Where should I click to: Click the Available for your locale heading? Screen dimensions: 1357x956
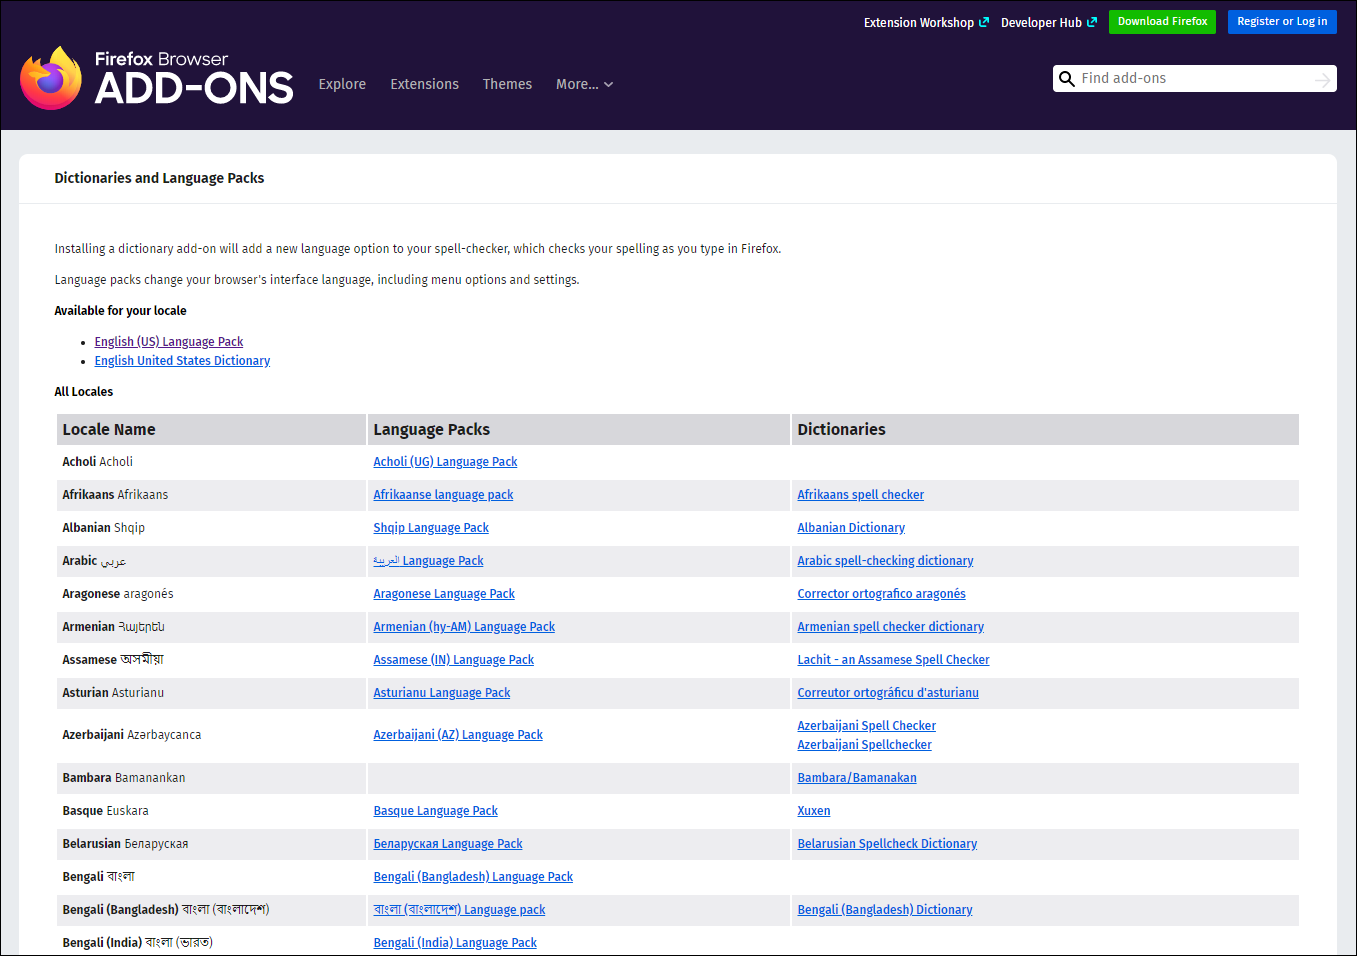[x=120, y=311]
